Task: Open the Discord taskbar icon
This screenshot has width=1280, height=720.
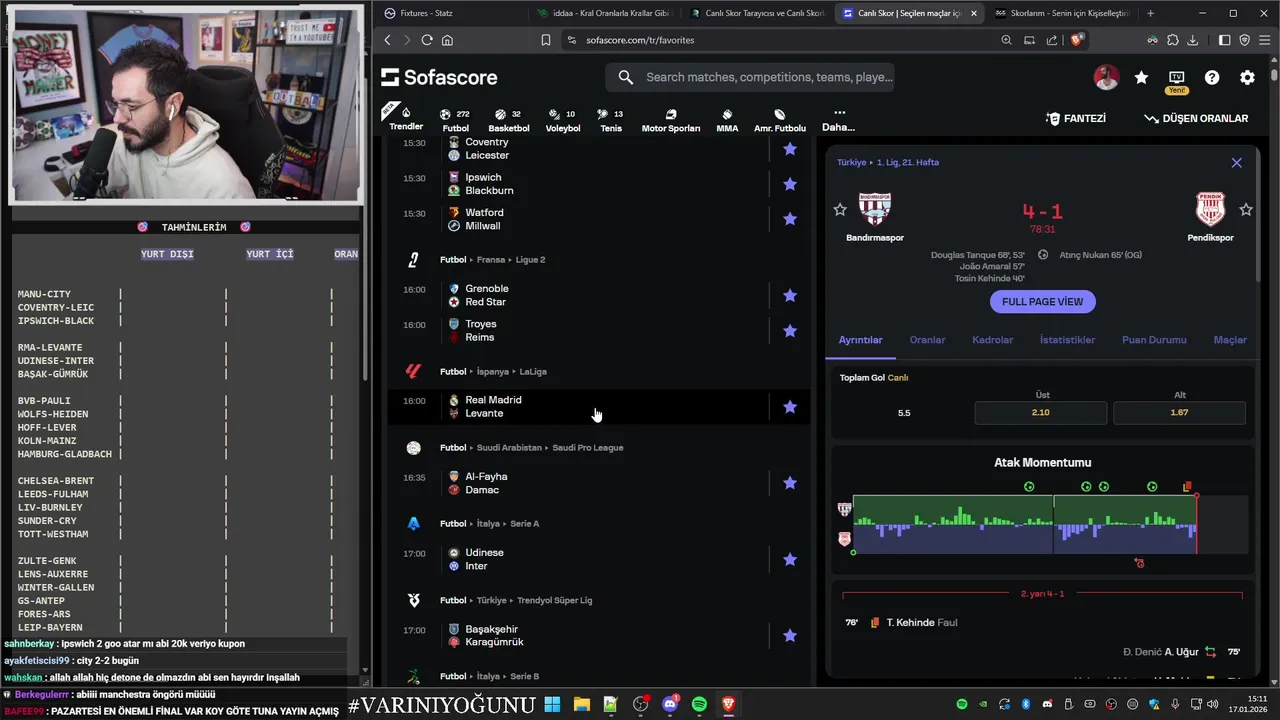Action: coord(670,705)
